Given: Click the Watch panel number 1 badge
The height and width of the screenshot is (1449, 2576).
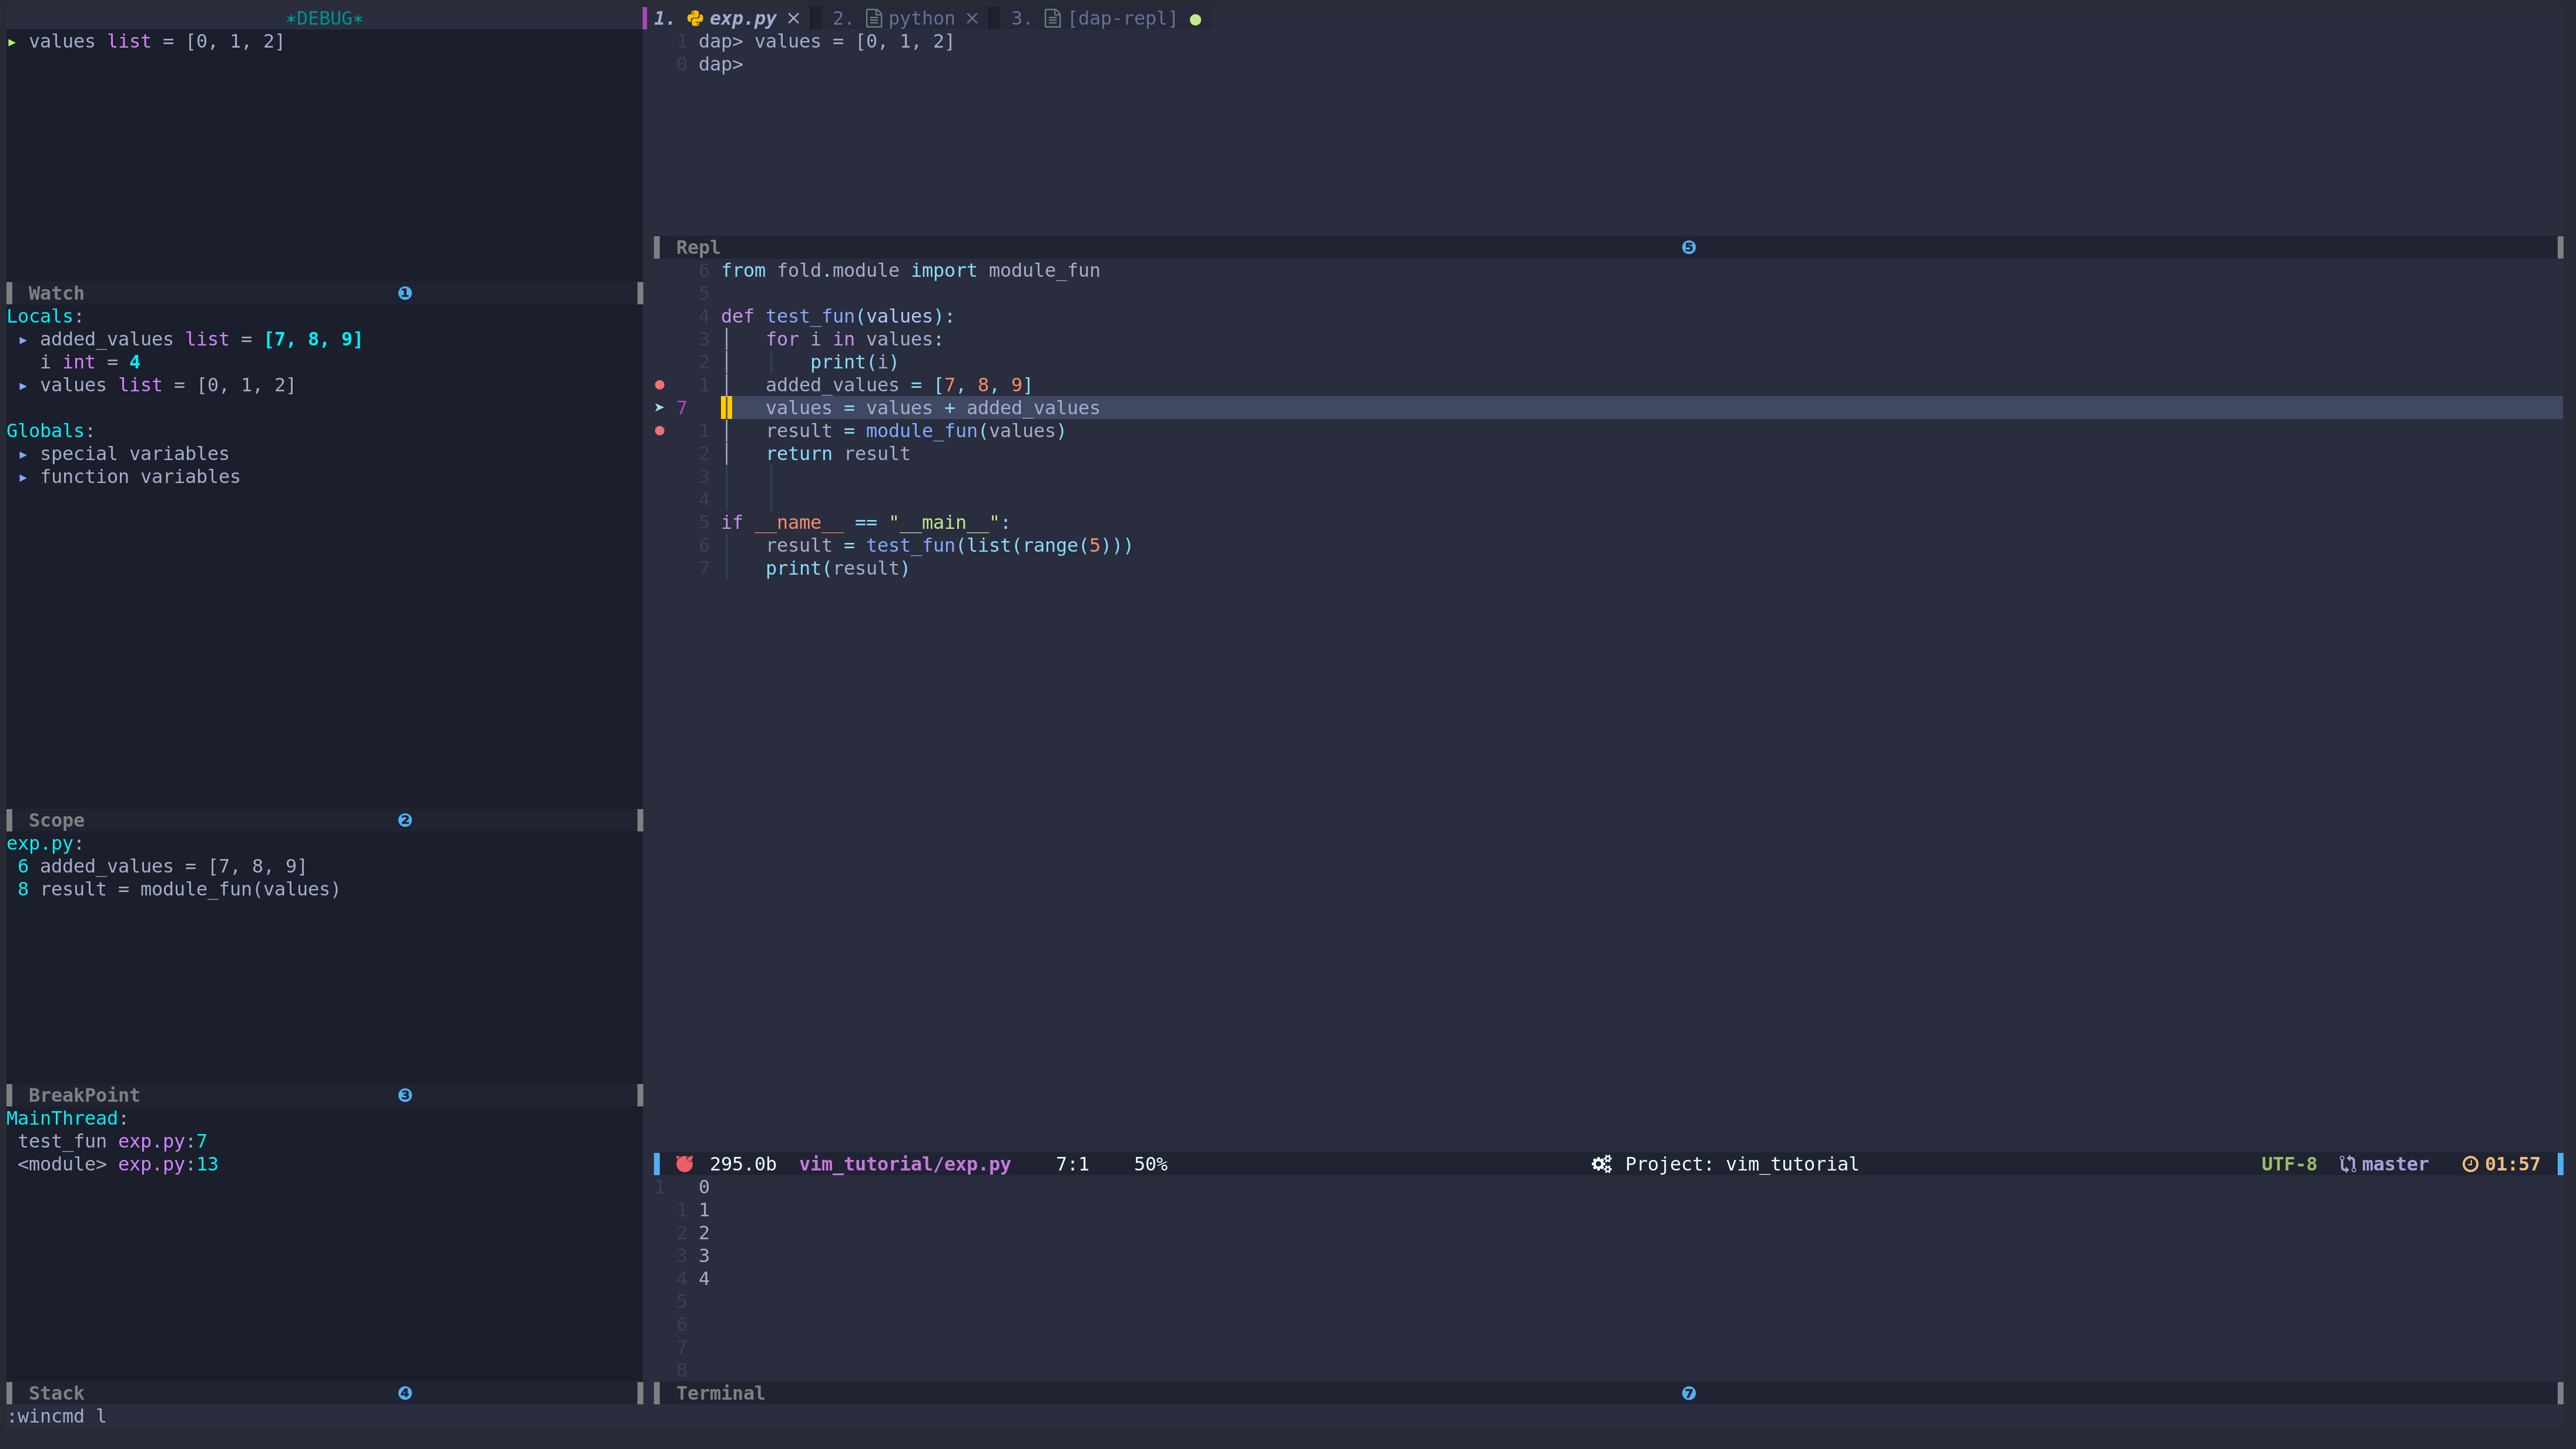Looking at the screenshot, I should coord(405,293).
